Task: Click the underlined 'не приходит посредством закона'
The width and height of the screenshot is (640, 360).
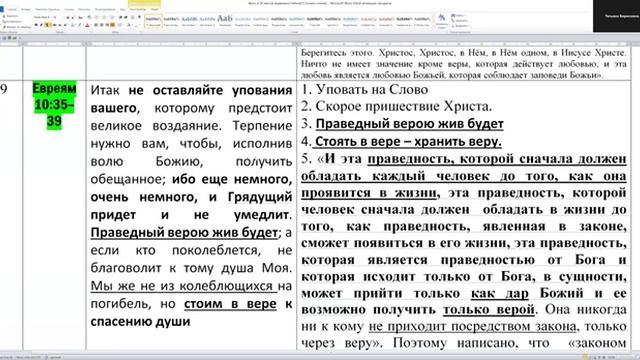Action: [473, 327]
